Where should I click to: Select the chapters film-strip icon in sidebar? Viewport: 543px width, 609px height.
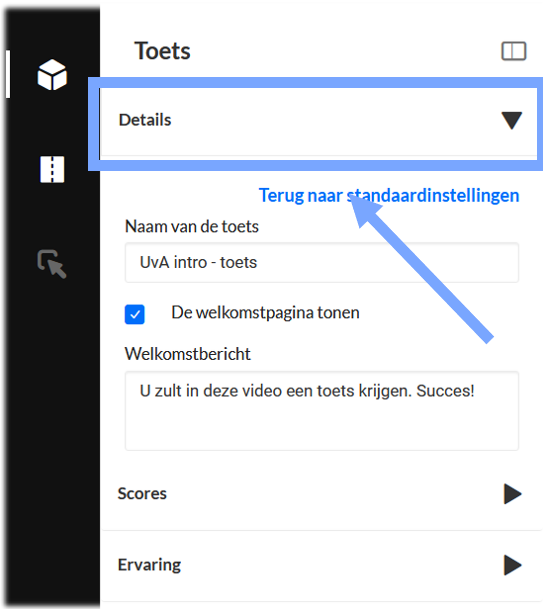pyautogui.click(x=52, y=169)
